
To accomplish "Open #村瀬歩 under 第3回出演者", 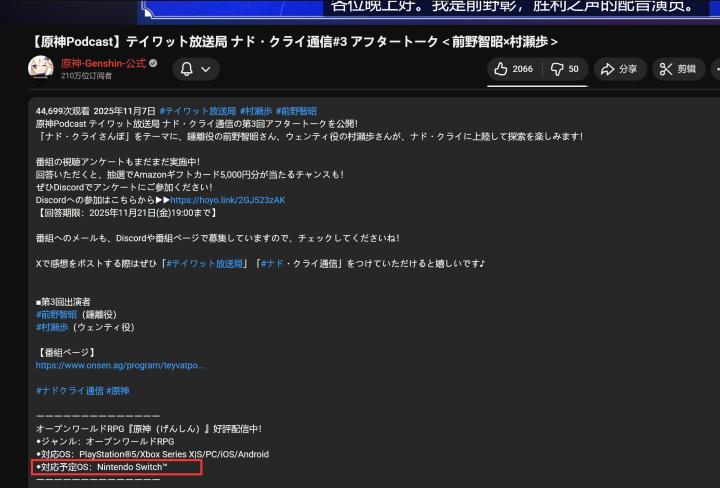I will 52,327.
